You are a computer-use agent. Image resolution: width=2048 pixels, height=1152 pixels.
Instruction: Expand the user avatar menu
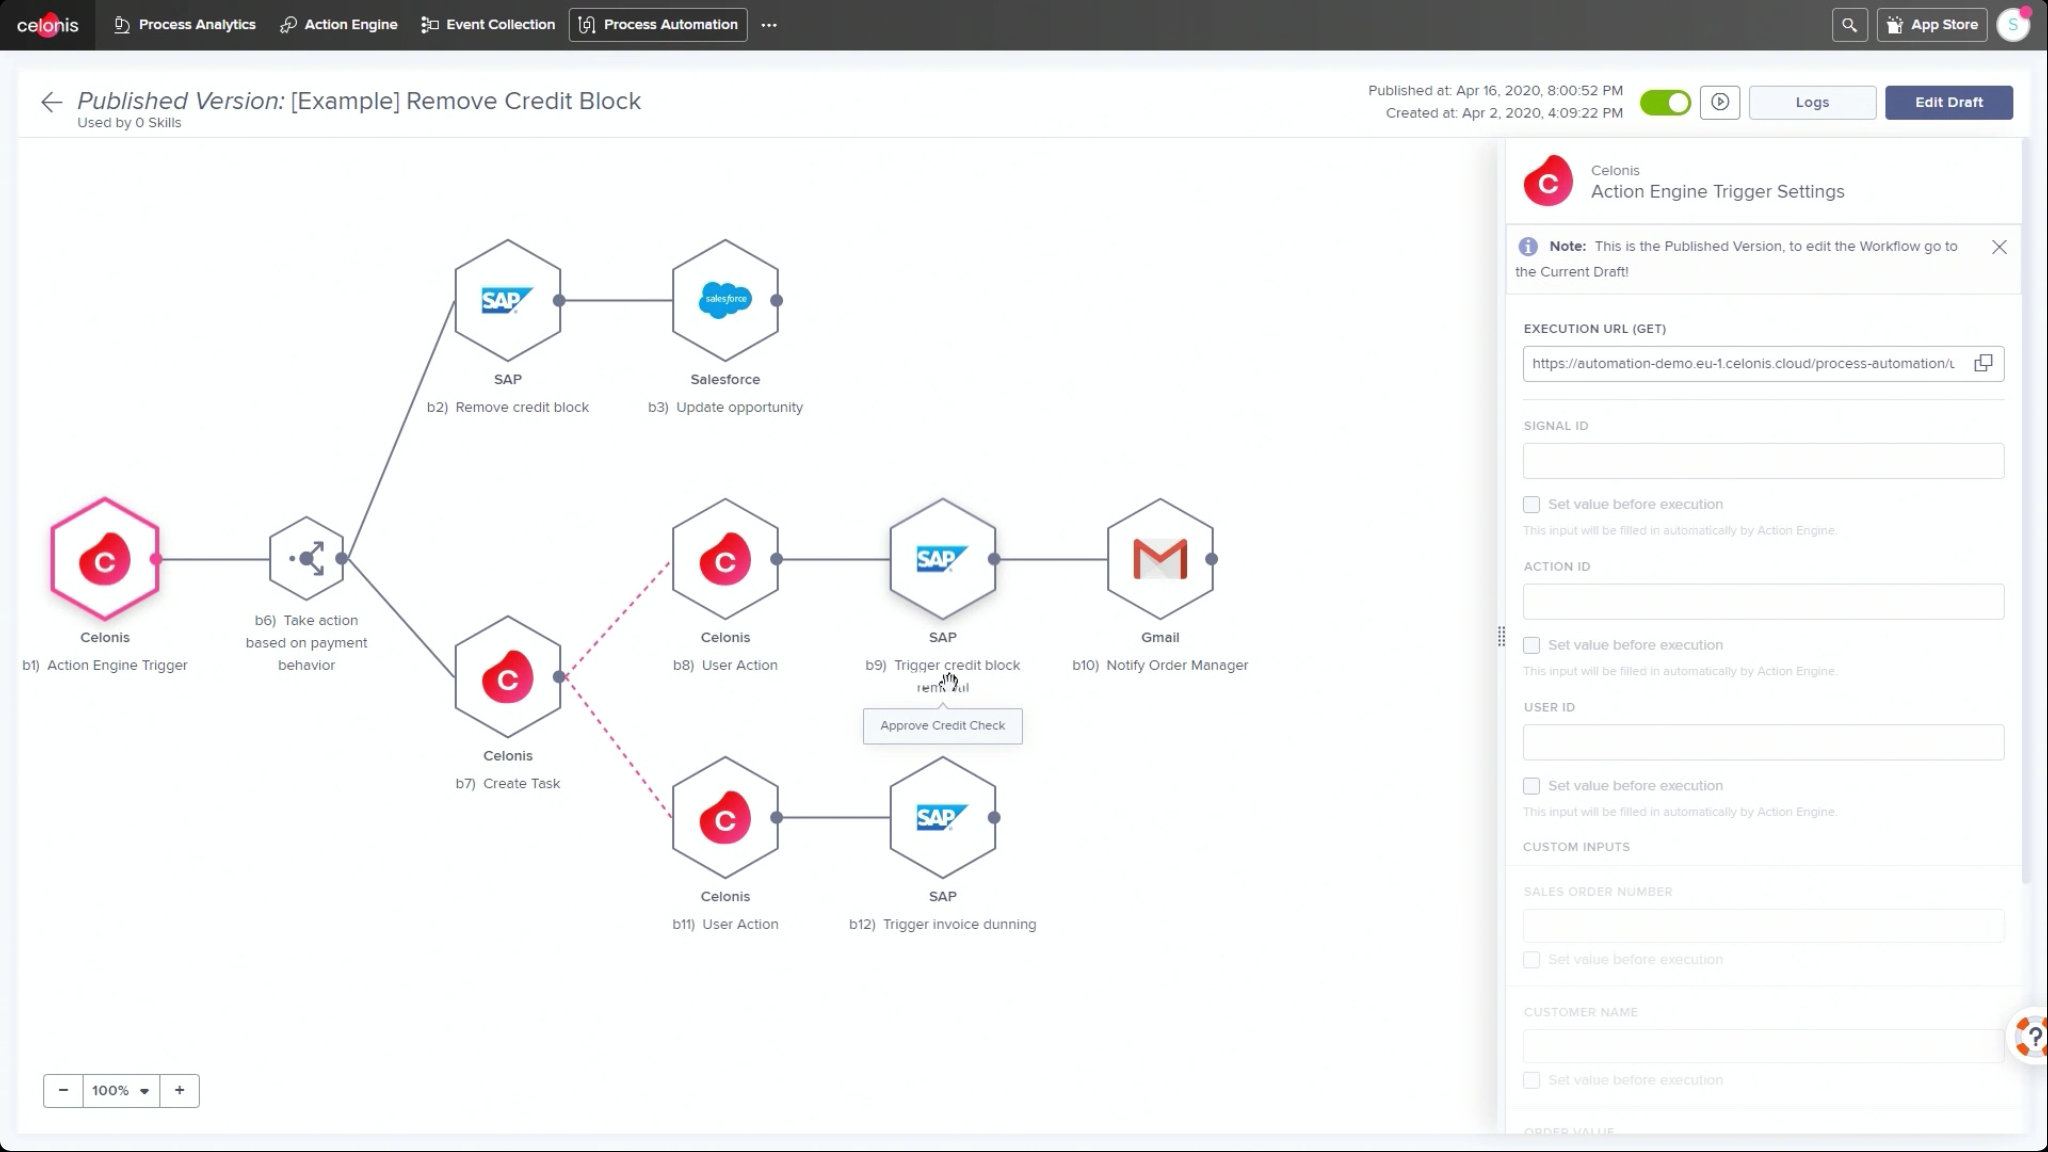pos(2014,24)
